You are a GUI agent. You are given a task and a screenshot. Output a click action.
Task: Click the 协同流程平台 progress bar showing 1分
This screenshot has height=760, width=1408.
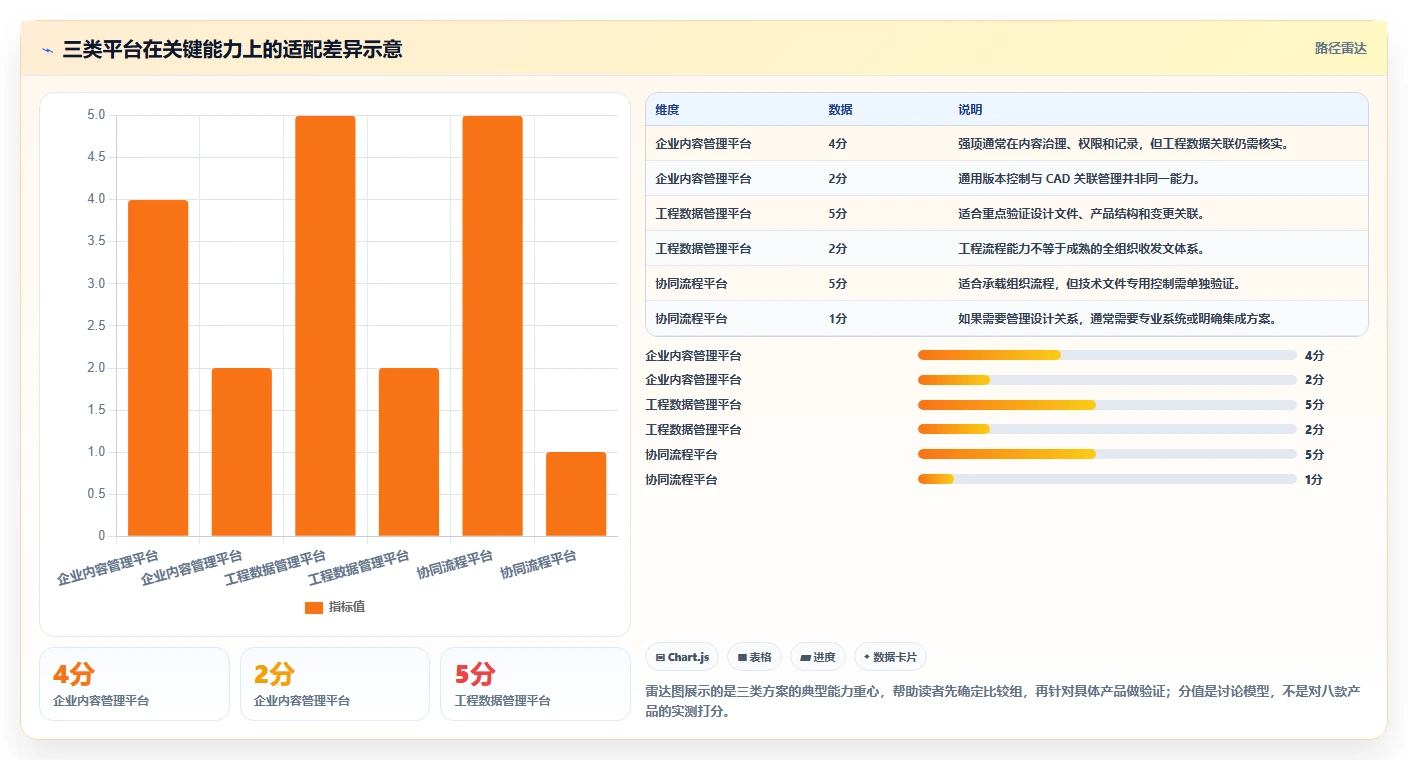(1107, 479)
